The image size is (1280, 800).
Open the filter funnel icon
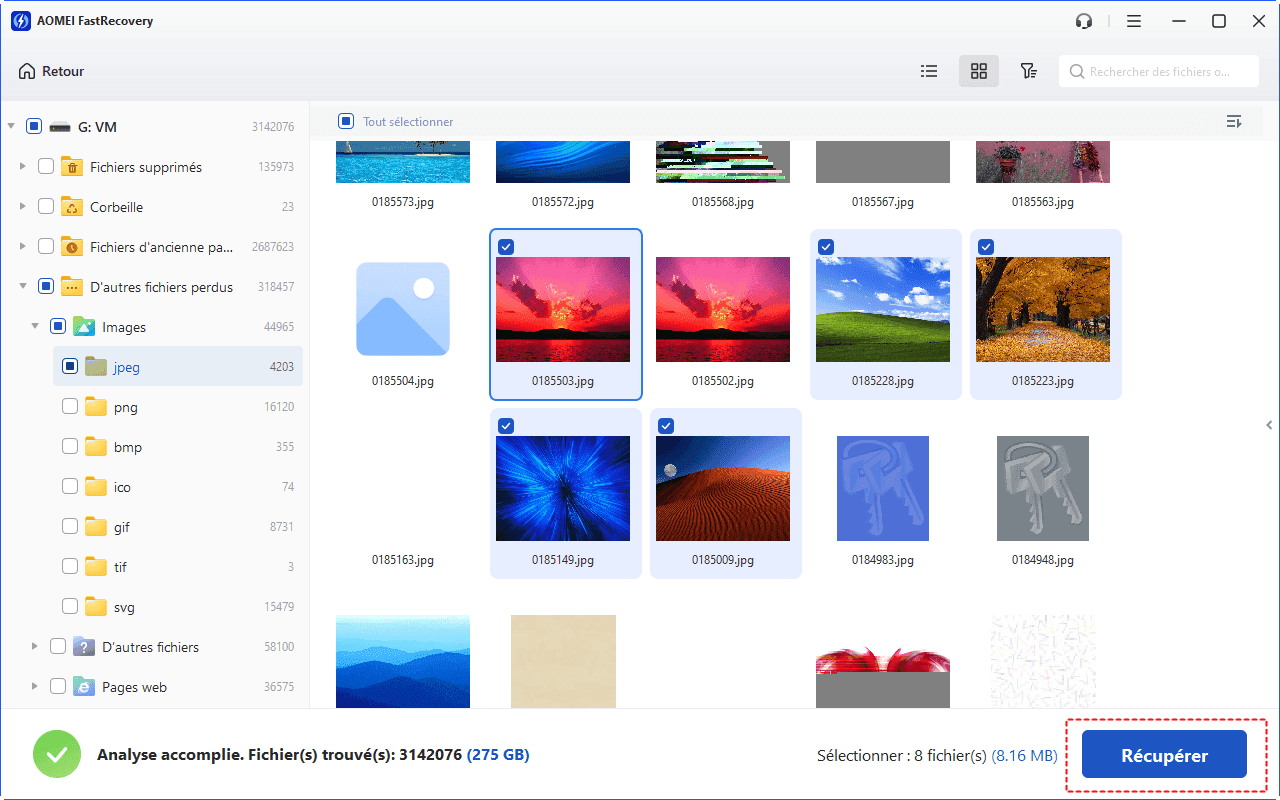point(1028,71)
